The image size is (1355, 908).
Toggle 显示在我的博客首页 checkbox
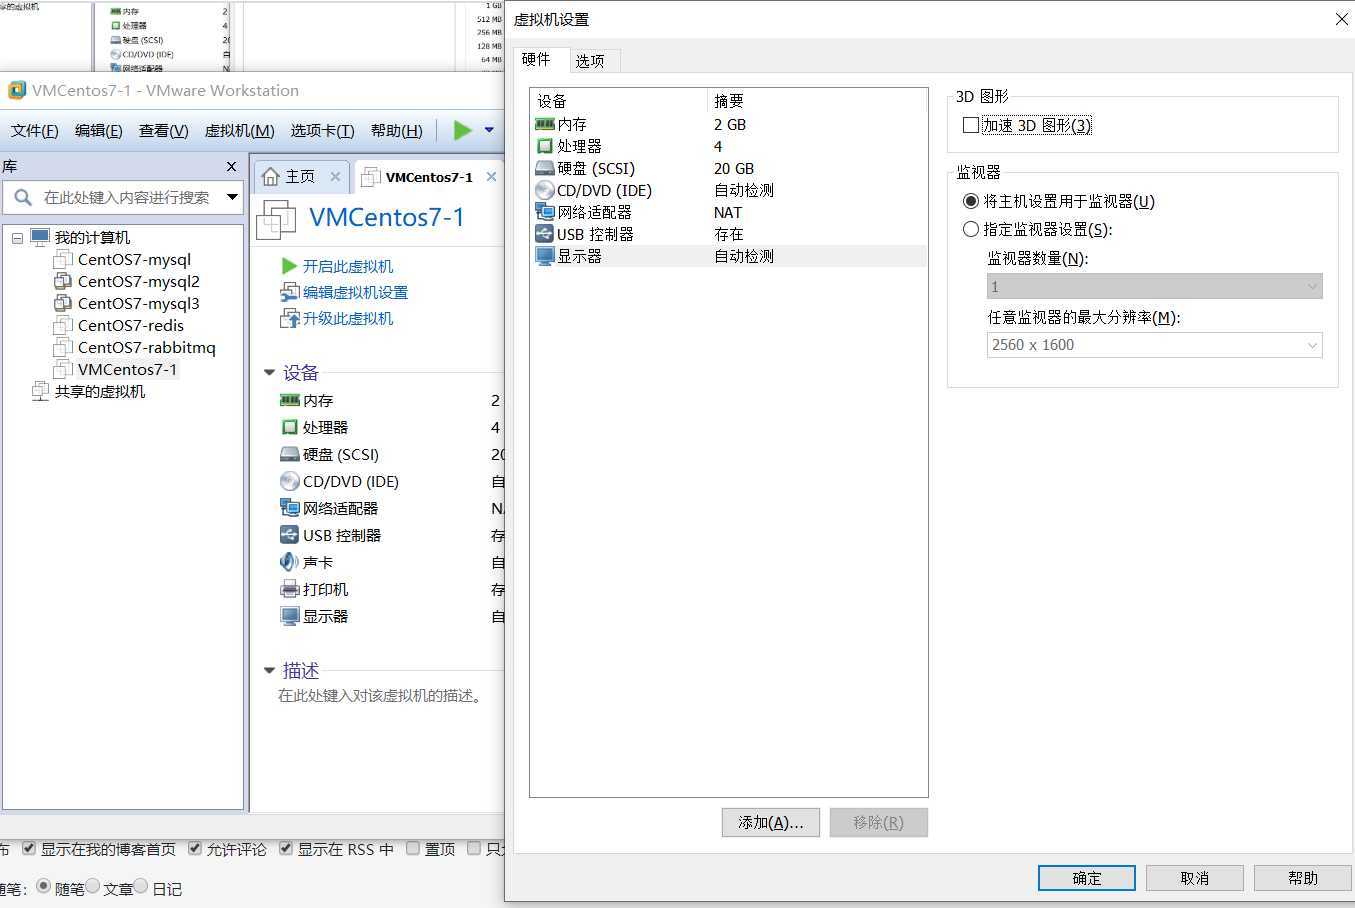coord(29,848)
